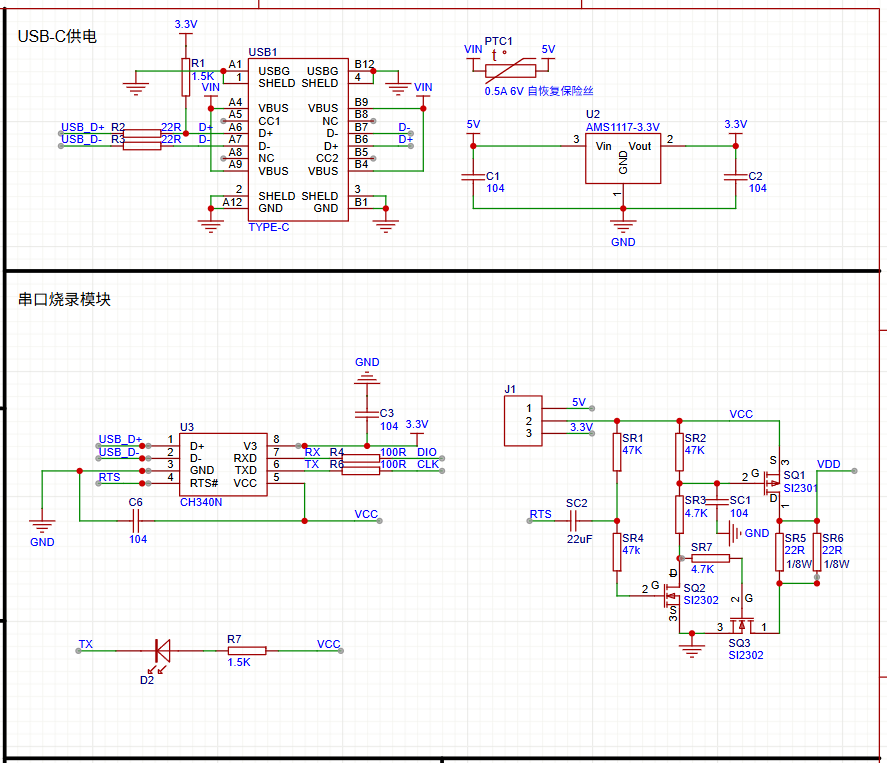887x763 pixels.
Task: Click the "CLK" net label
Action: tap(428, 464)
